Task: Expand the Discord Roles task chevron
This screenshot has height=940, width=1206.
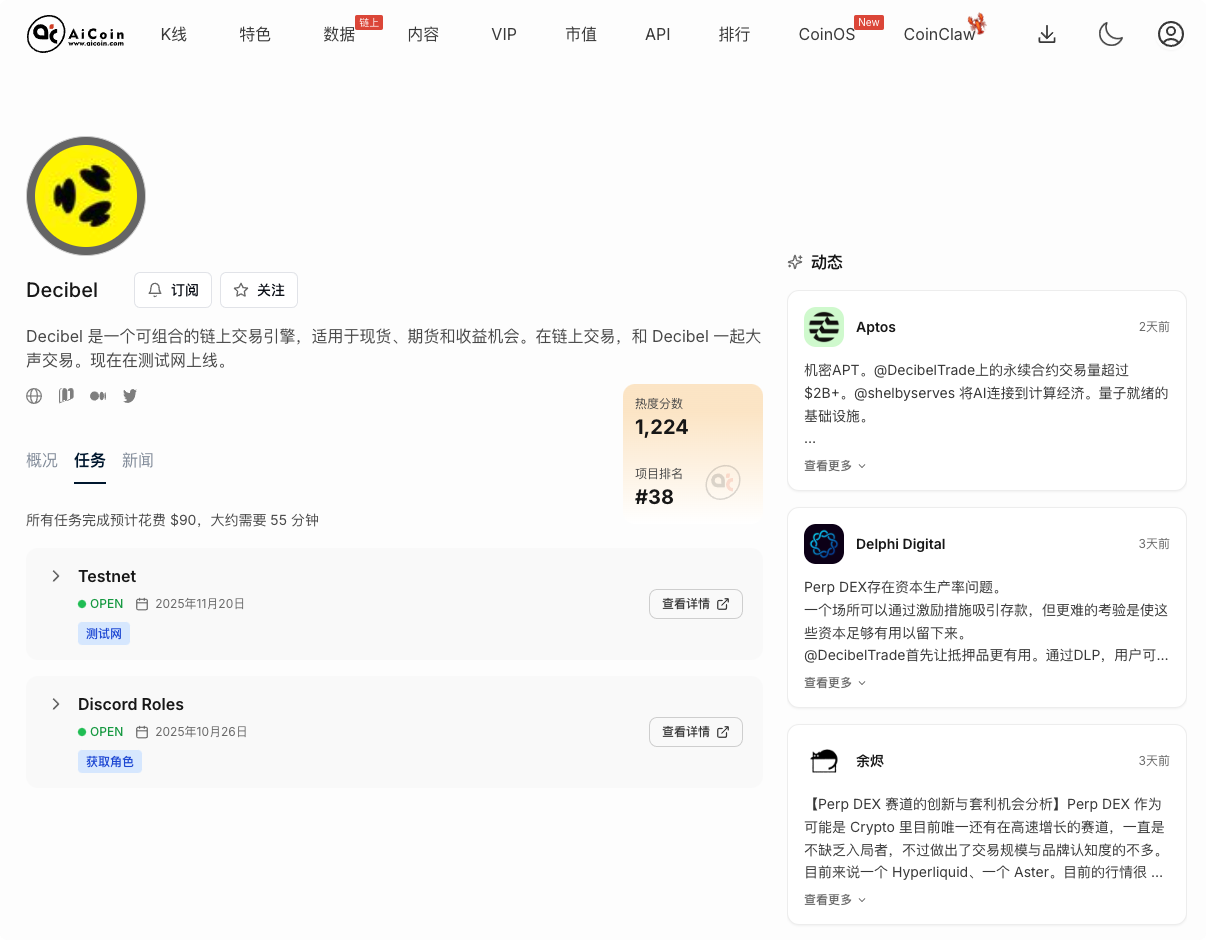Action: coord(56,704)
